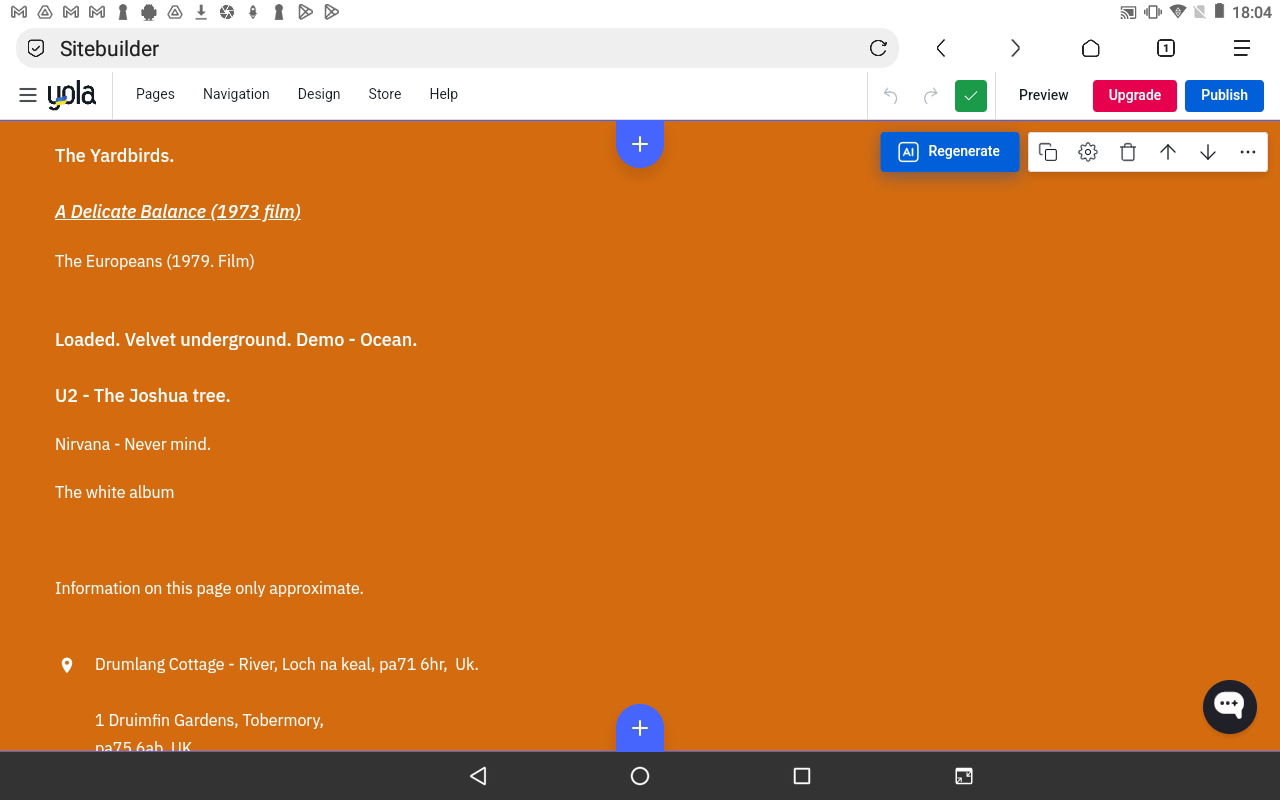The height and width of the screenshot is (800, 1280).
Task: Select '1 Druimfin Gardens, Tobermory,' text
Action: pyautogui.click(x=209, y=720)
